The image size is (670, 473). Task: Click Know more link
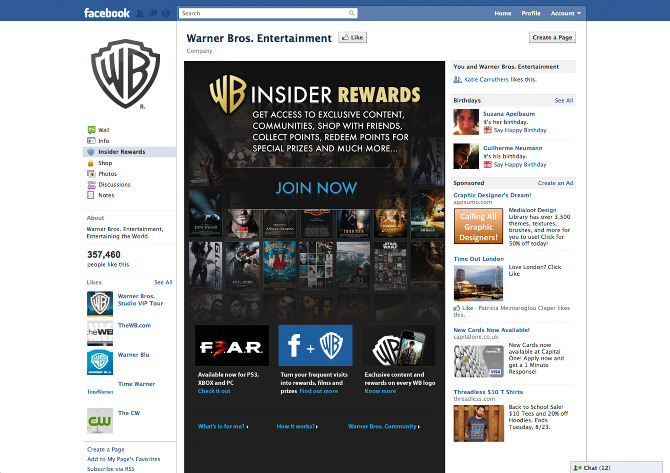point(380,391)
